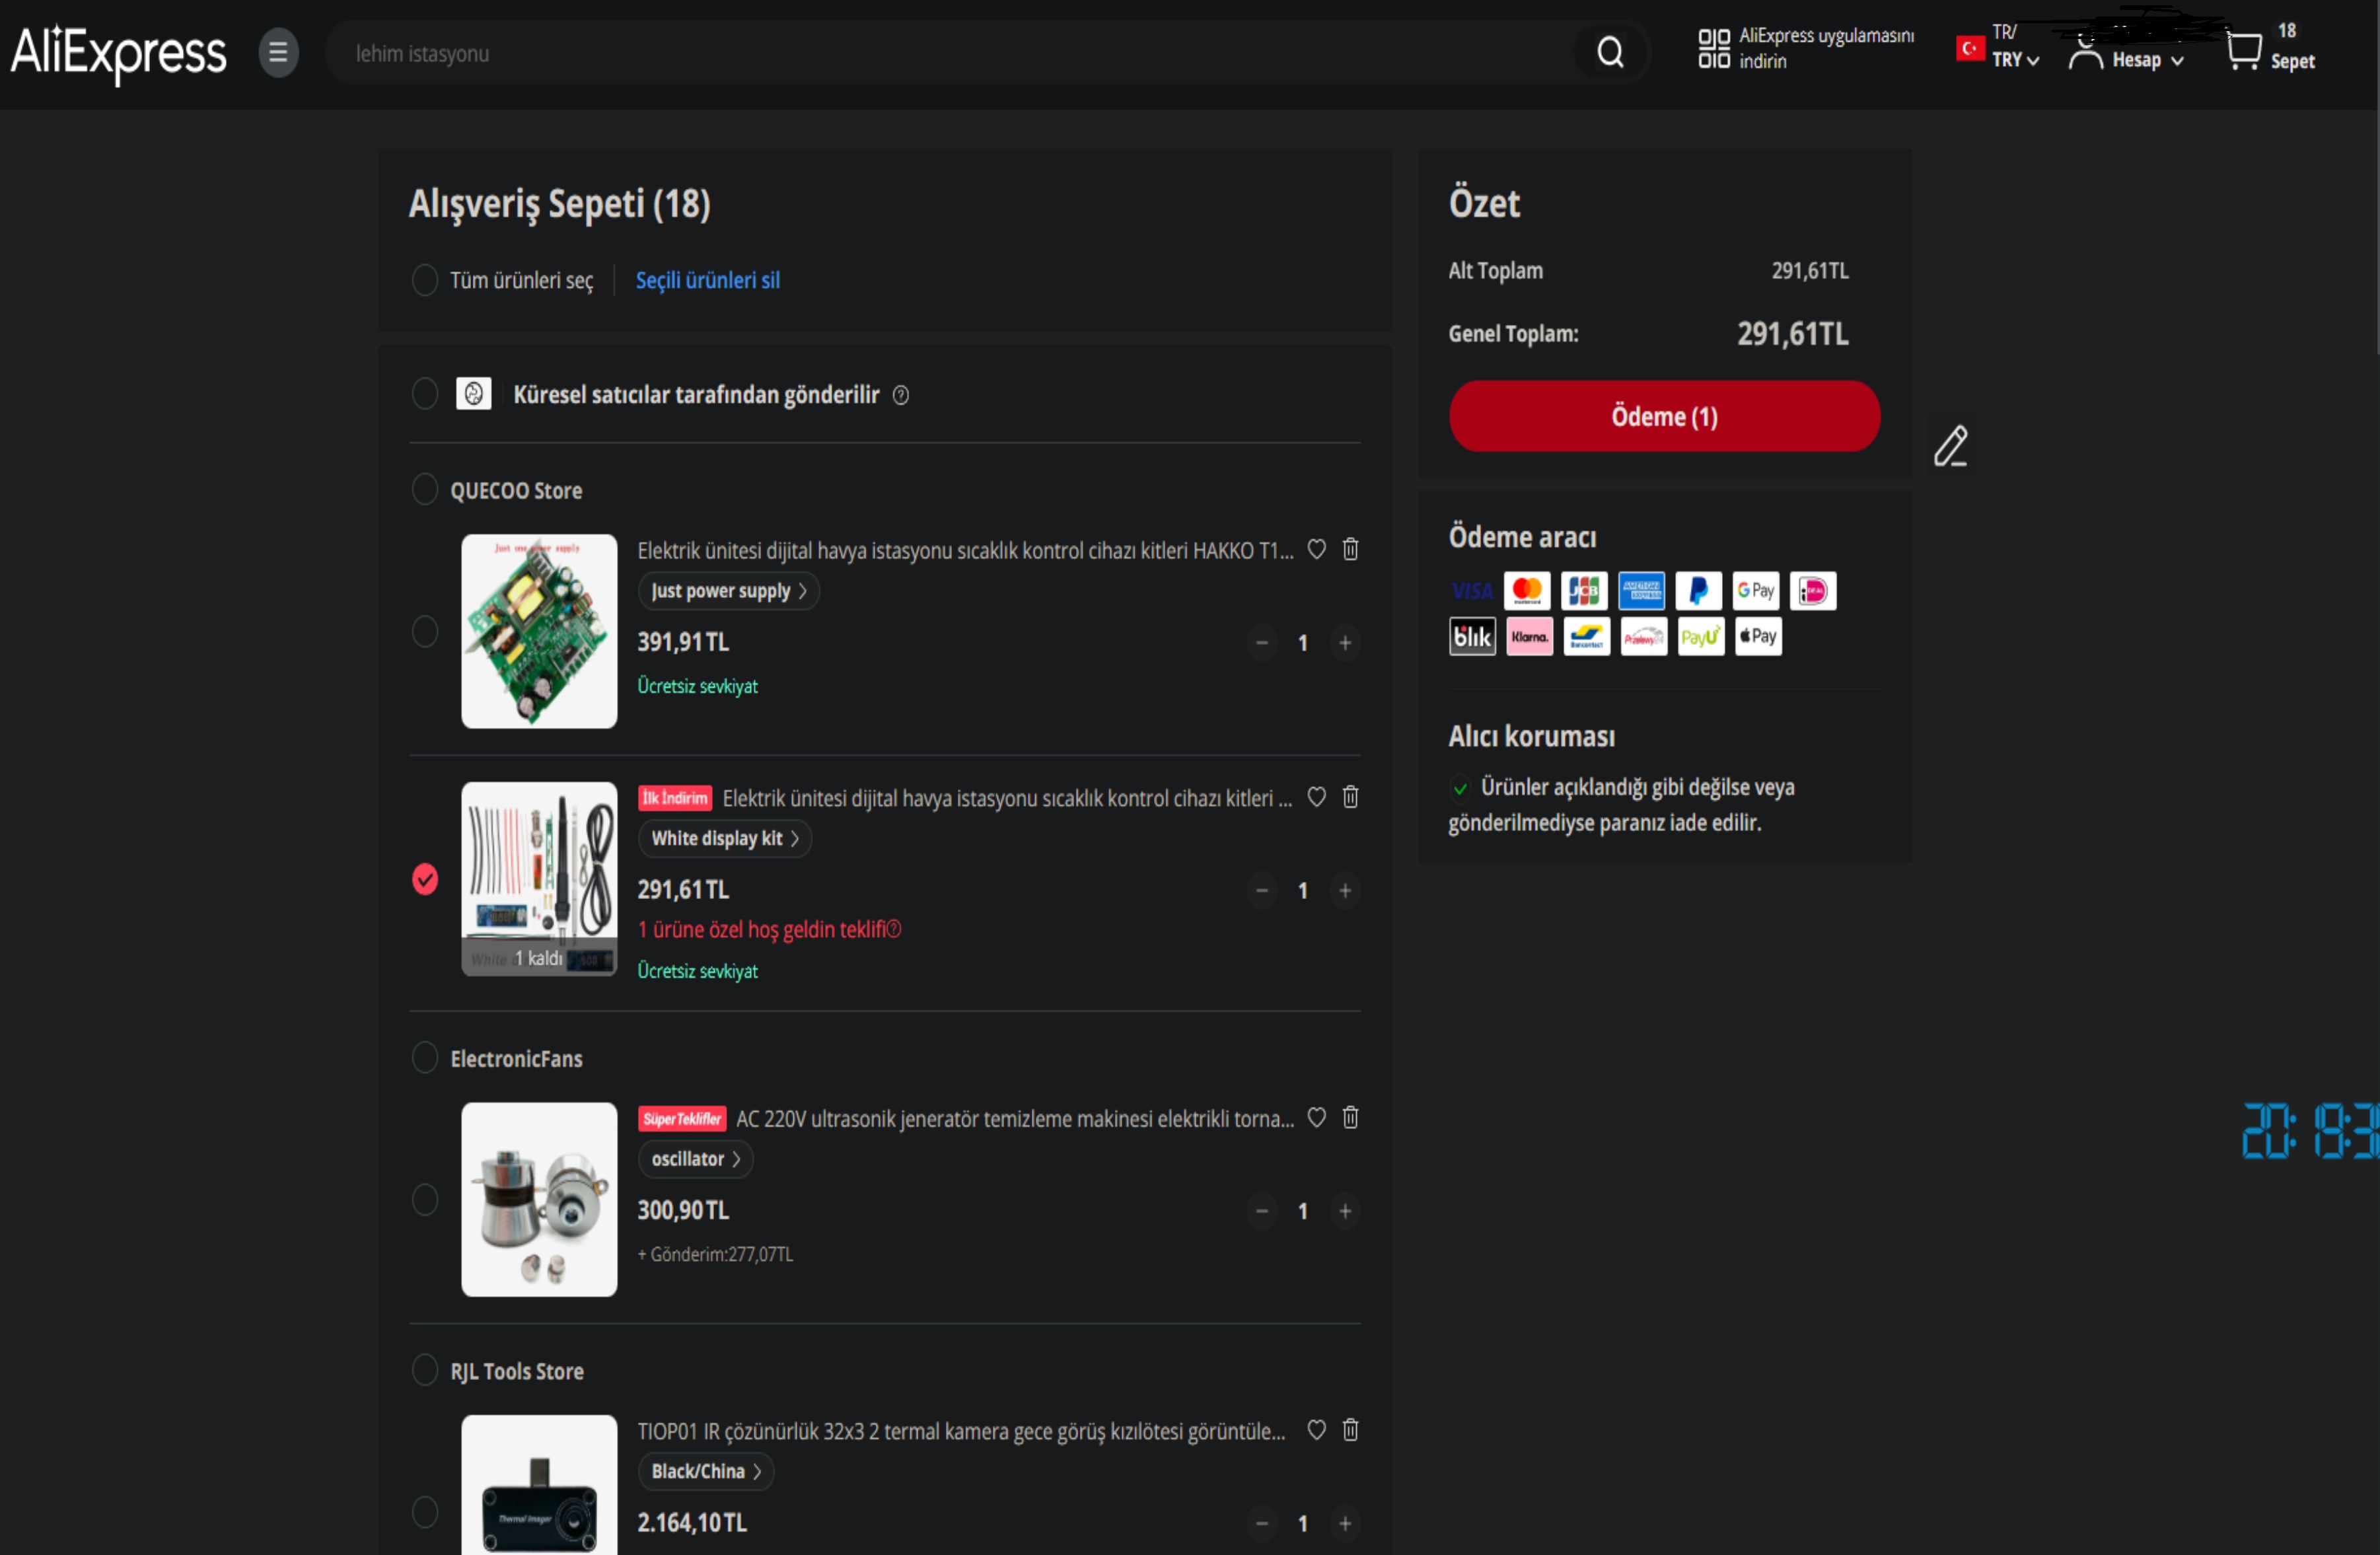Click the Turkey flag icon

[1970, 48]
